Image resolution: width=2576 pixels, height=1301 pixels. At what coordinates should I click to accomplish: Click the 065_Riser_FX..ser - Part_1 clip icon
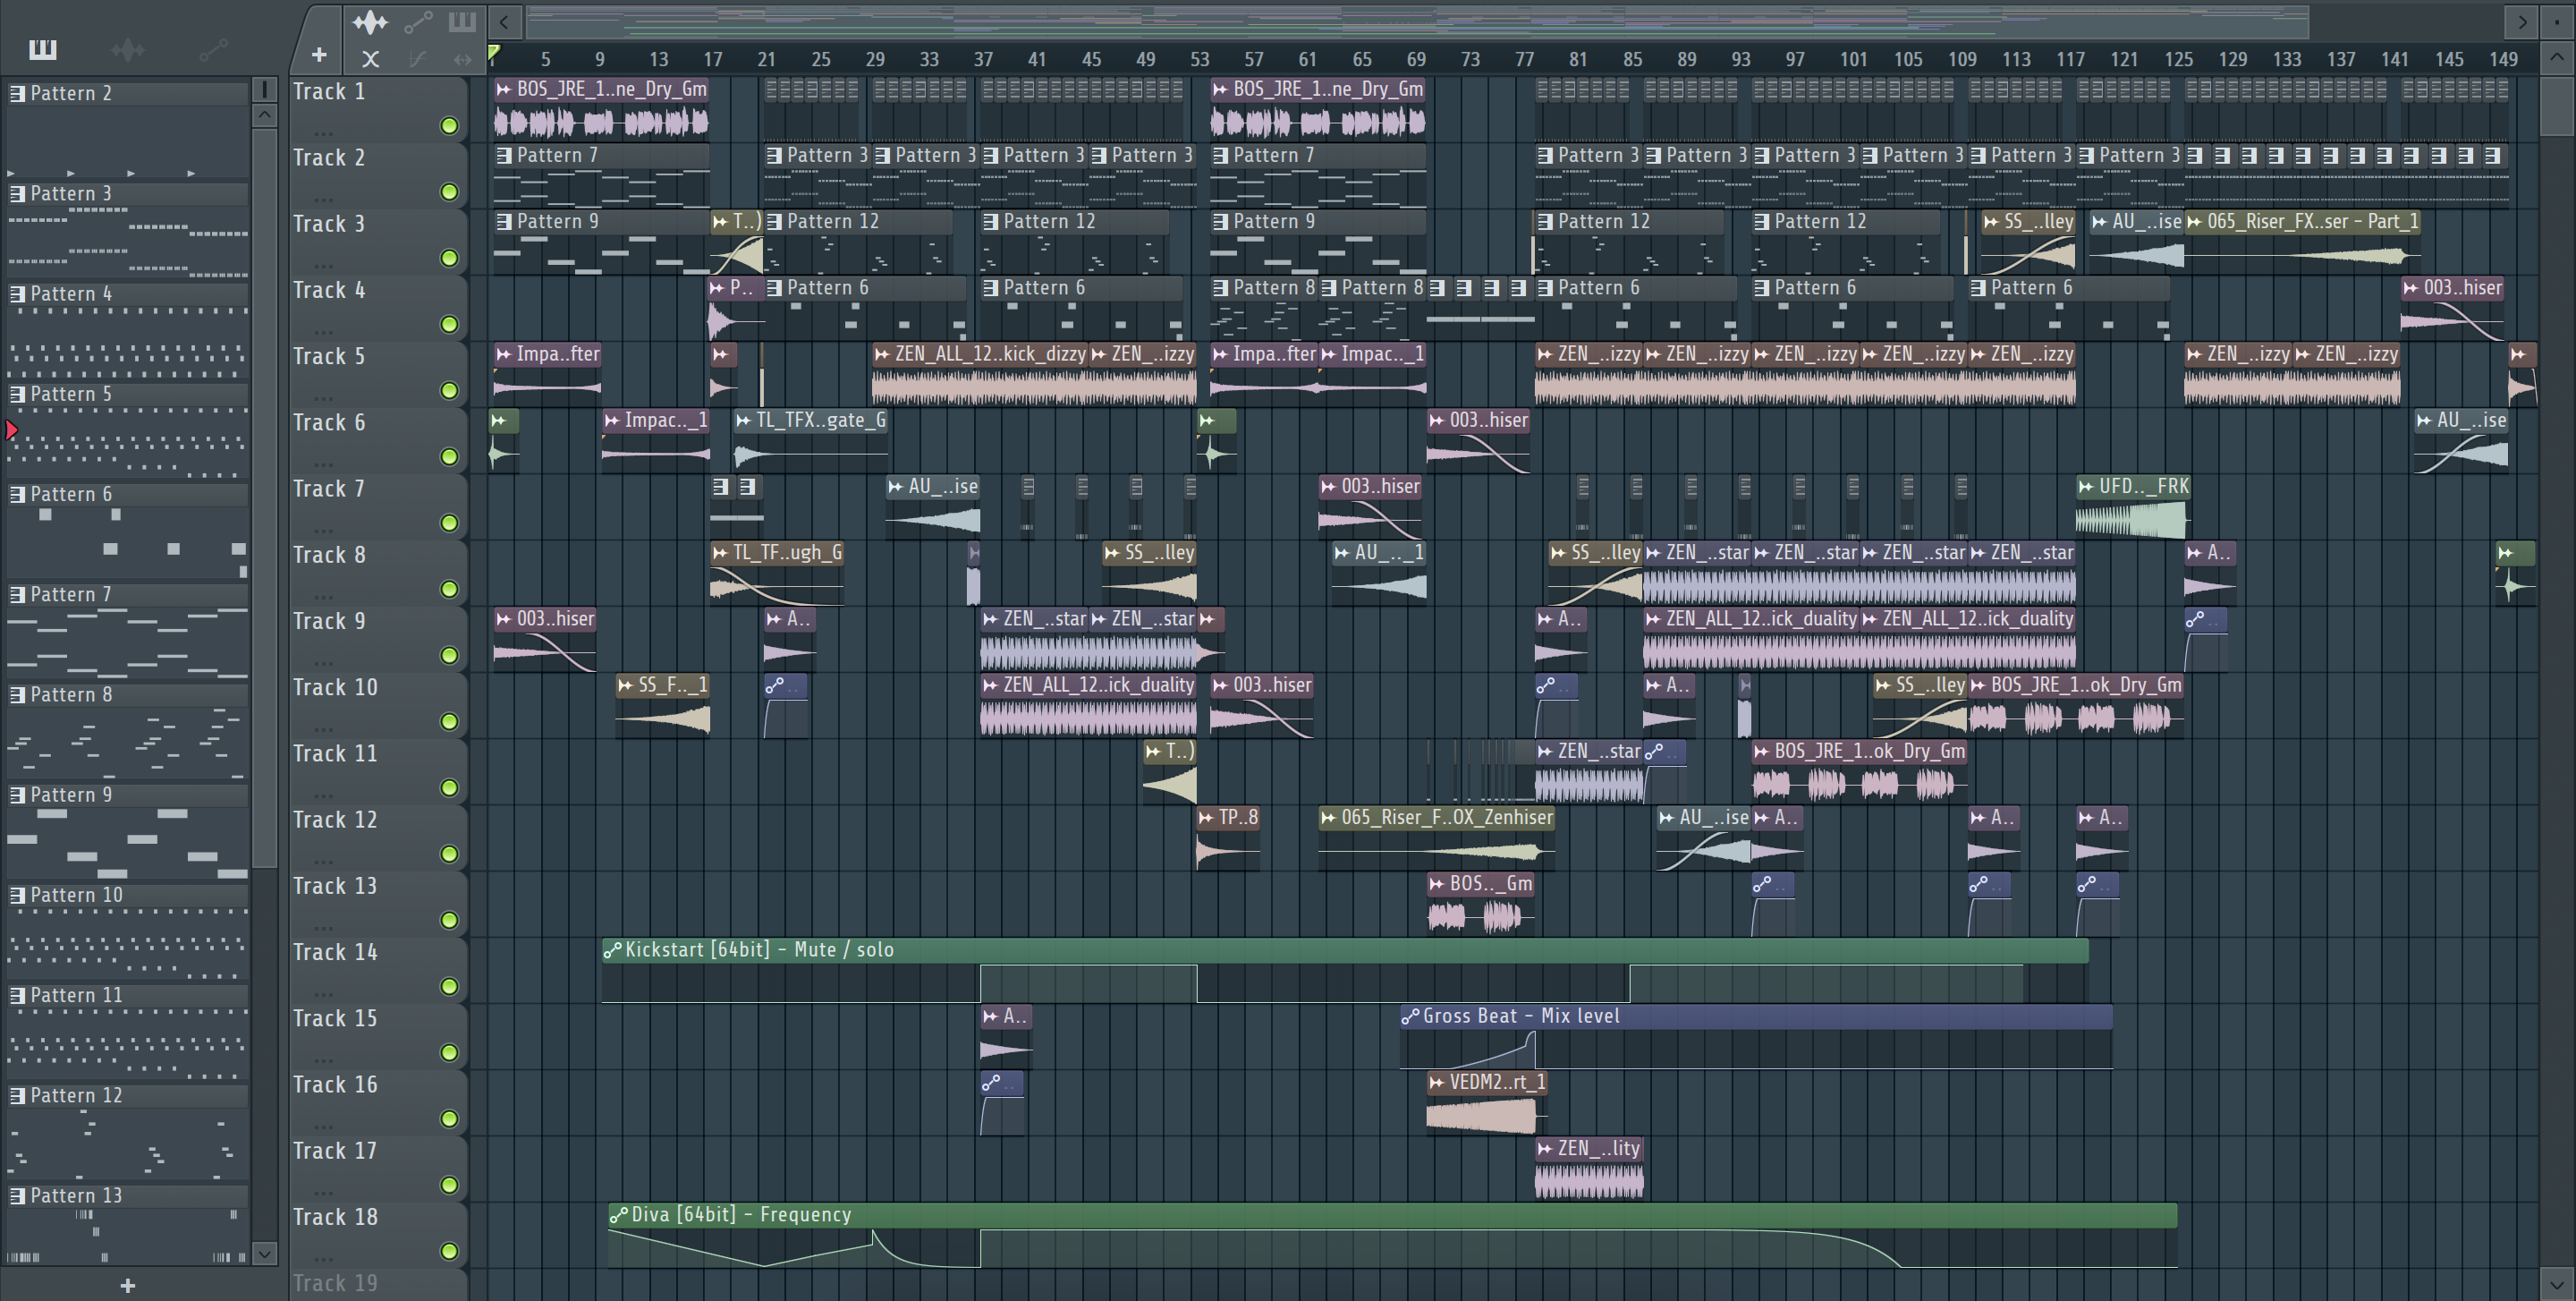tap(2194, 222)
